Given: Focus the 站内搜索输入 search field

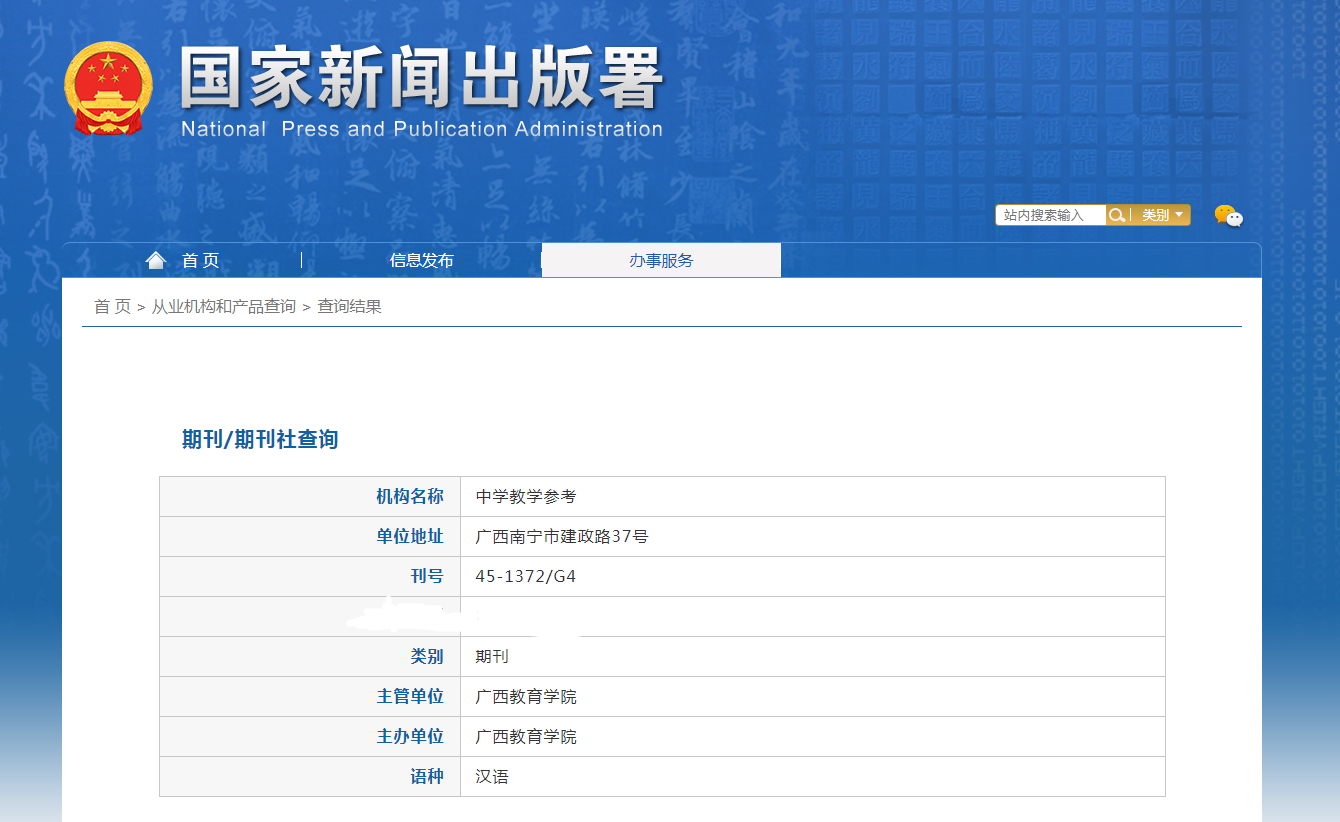Looking at the screenshot, I should pos(1049,215).
